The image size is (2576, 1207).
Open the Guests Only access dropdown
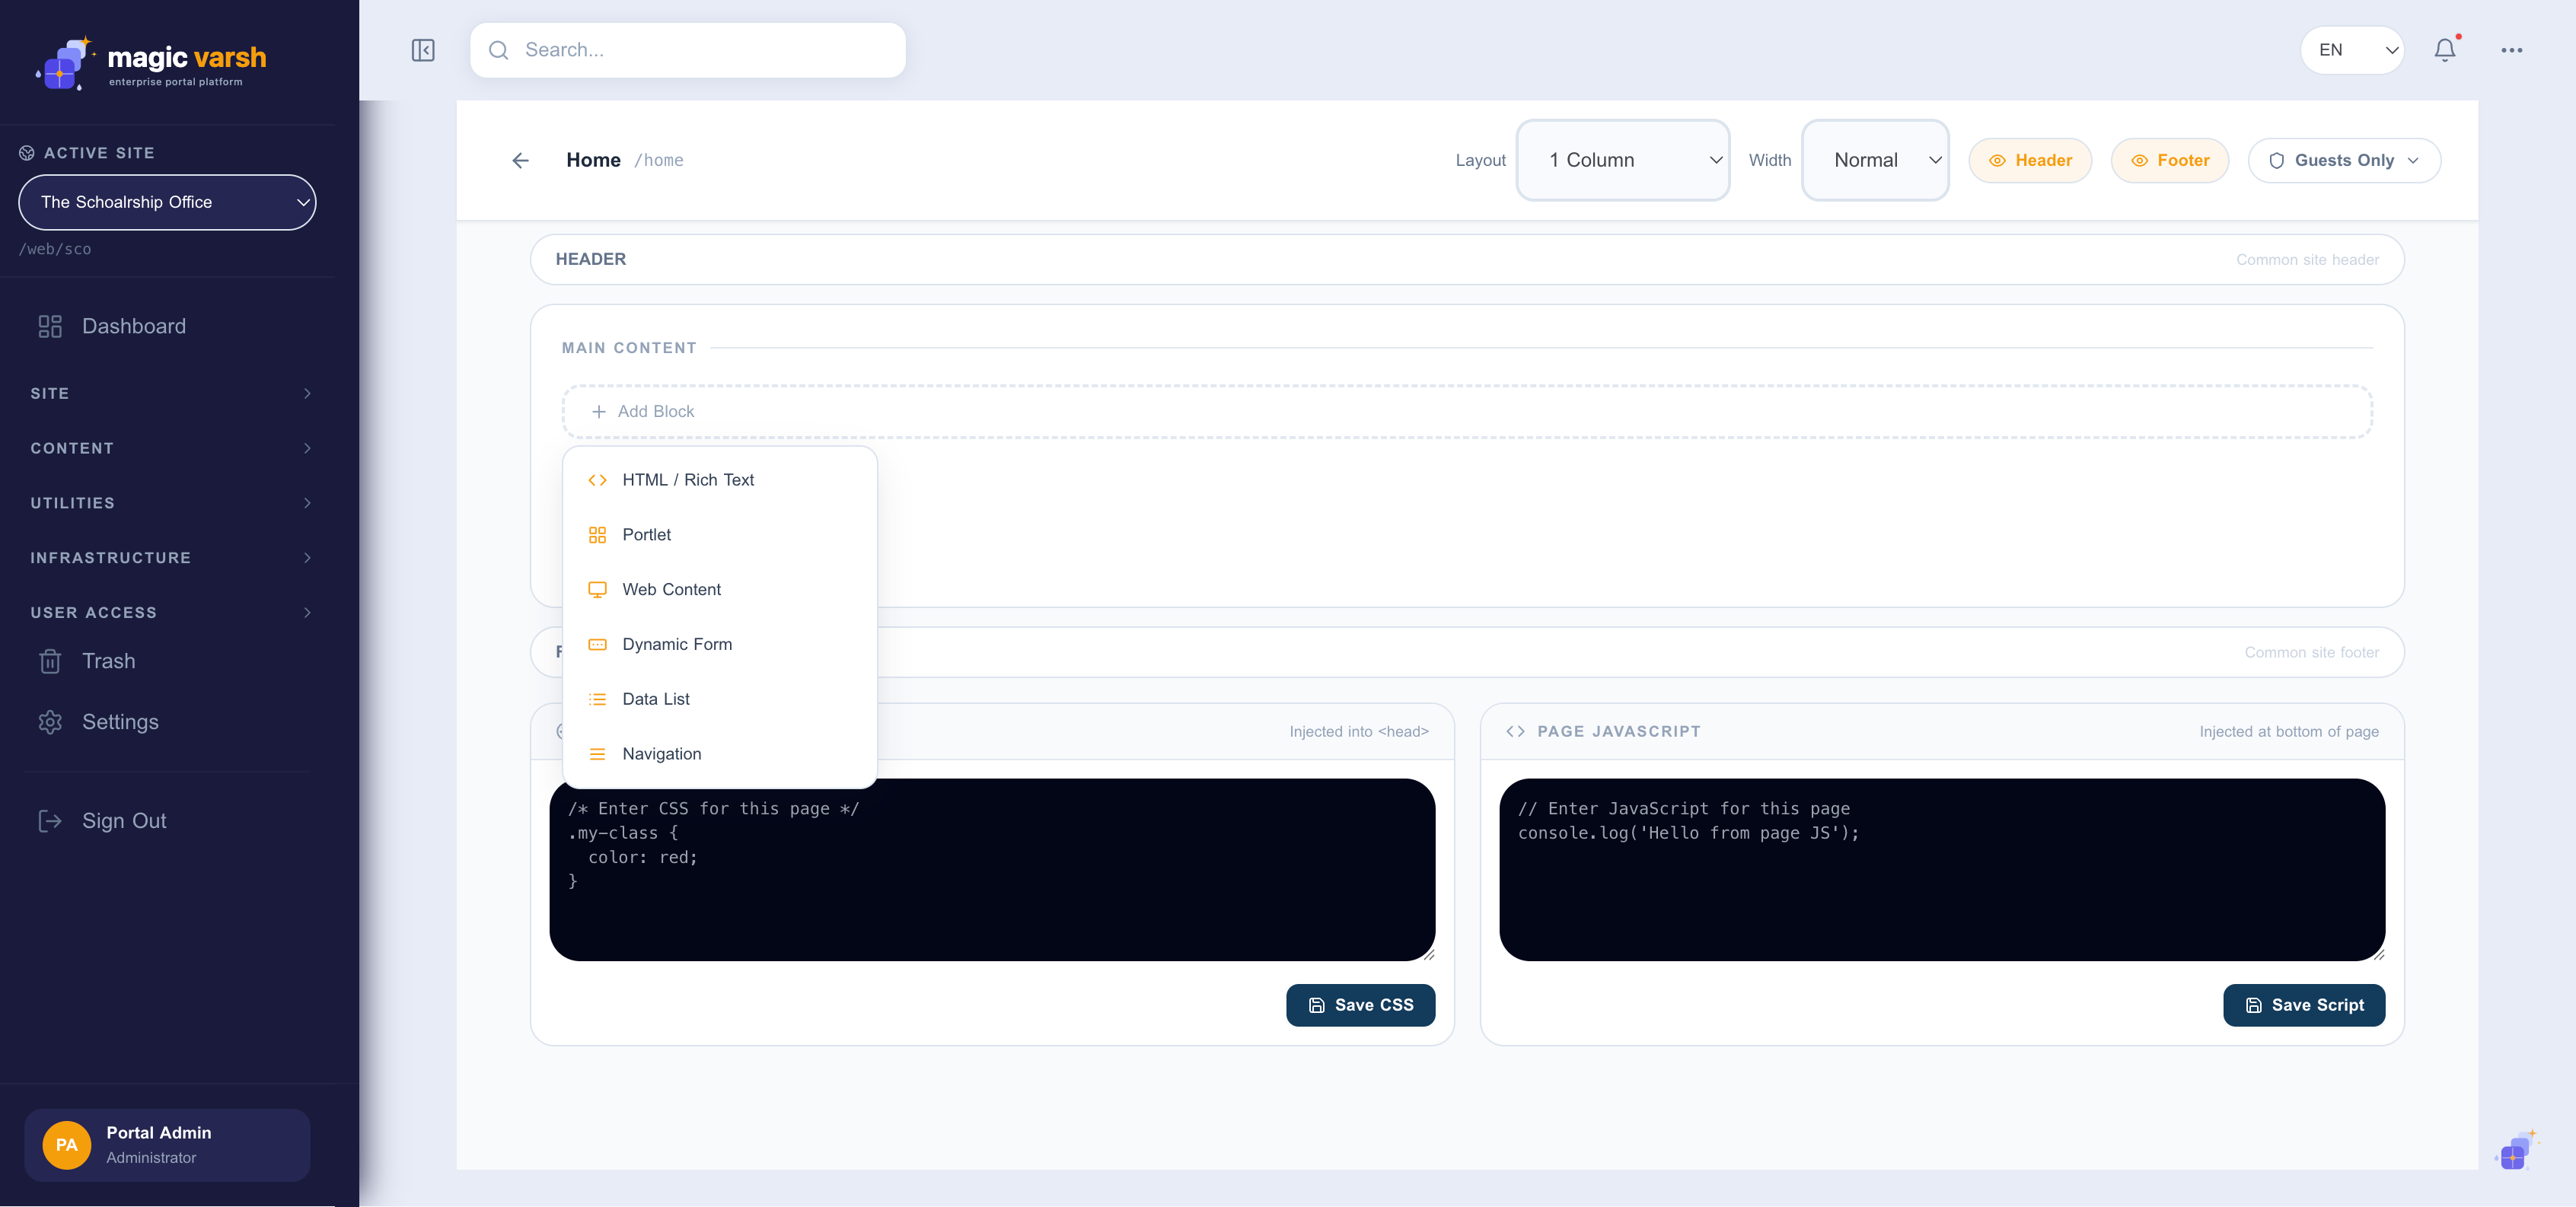pyautogui.click(x=2344, y=160)
